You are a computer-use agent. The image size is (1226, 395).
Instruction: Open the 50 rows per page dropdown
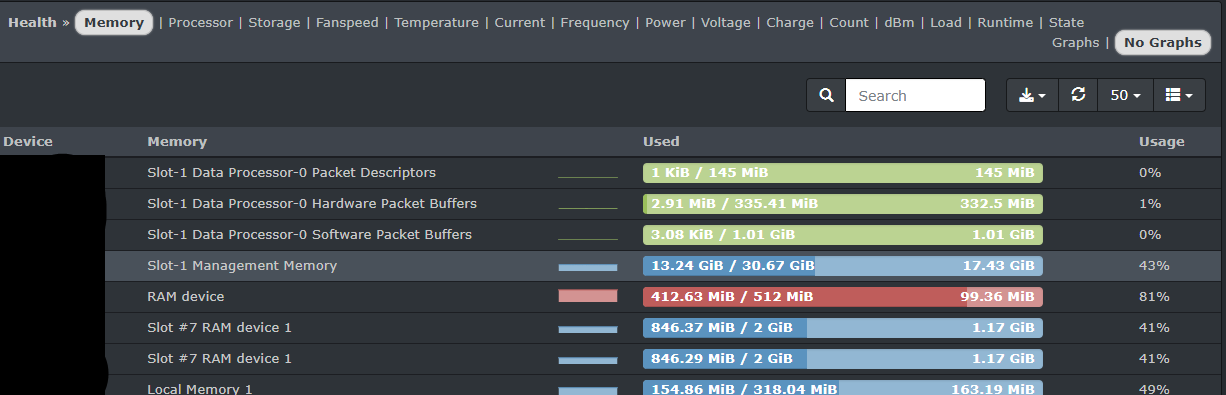coord(1126,95)
